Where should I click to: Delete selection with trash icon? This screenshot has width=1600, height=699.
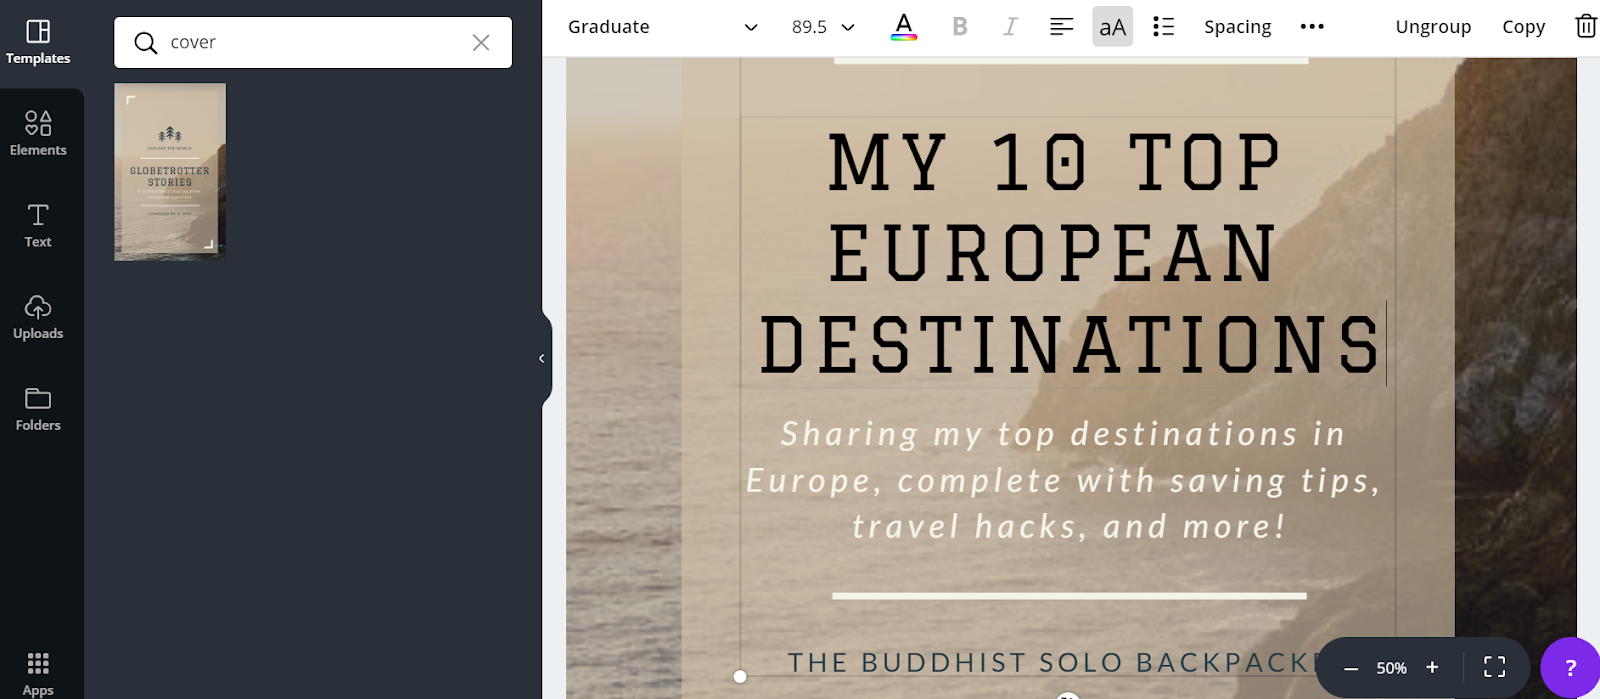coord(1586,26)
